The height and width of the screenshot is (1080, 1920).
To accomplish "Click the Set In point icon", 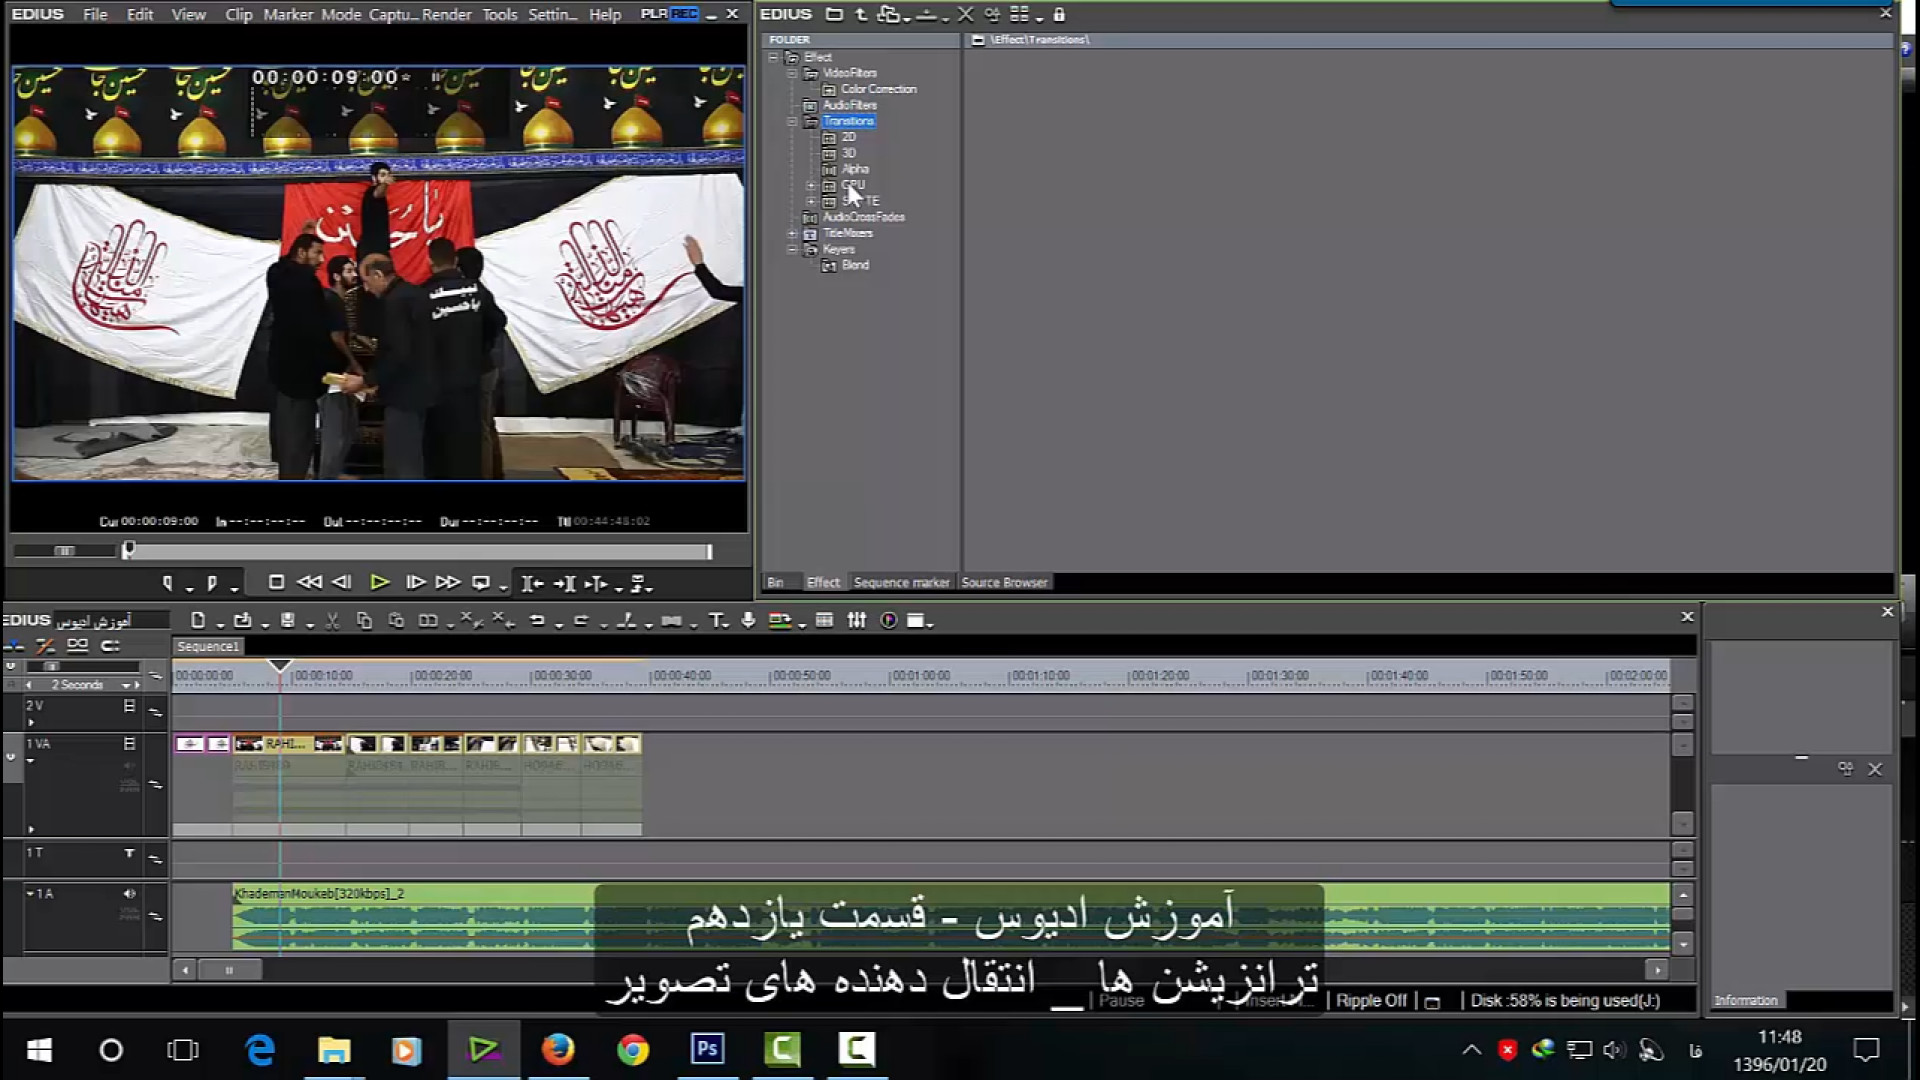I will point(167,583).
